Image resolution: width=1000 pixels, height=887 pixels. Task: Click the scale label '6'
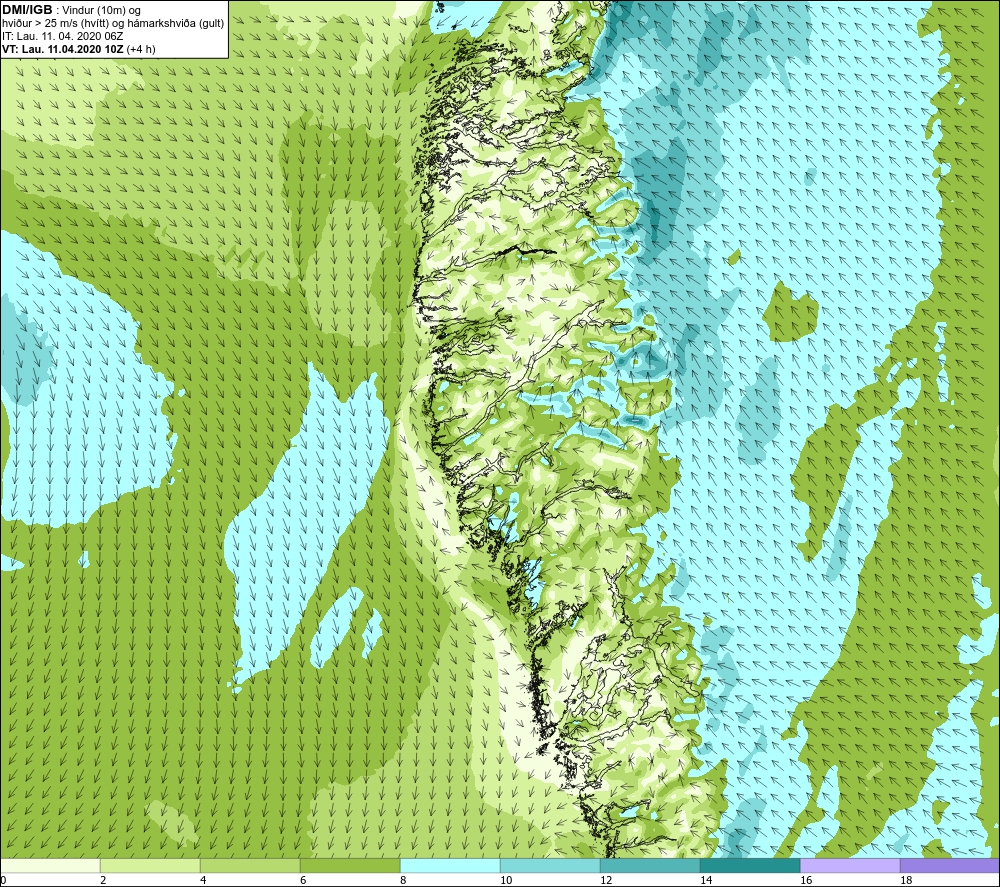point(303,881)
